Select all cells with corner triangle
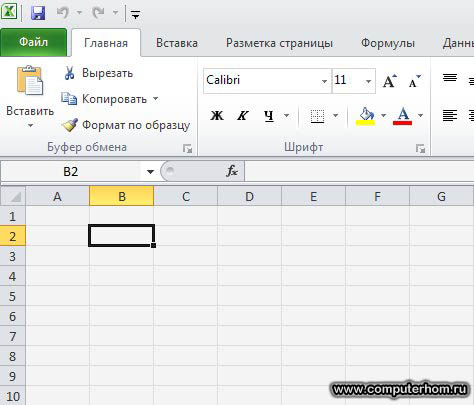This screenshot has width=474, height=405. [x=13, y=196]
